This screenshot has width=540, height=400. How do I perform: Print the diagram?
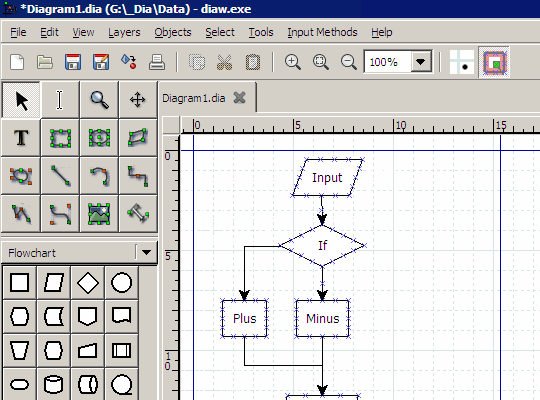(157, 62)
